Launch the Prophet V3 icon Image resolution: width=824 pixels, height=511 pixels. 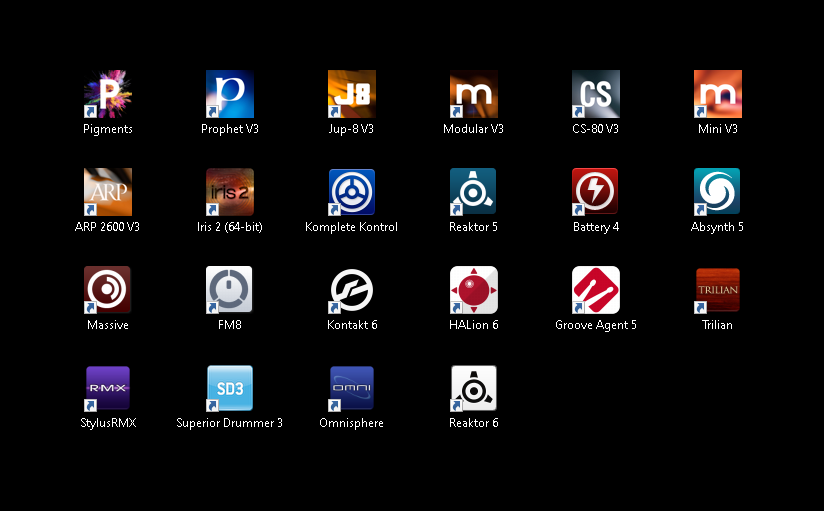coord(230,94)
